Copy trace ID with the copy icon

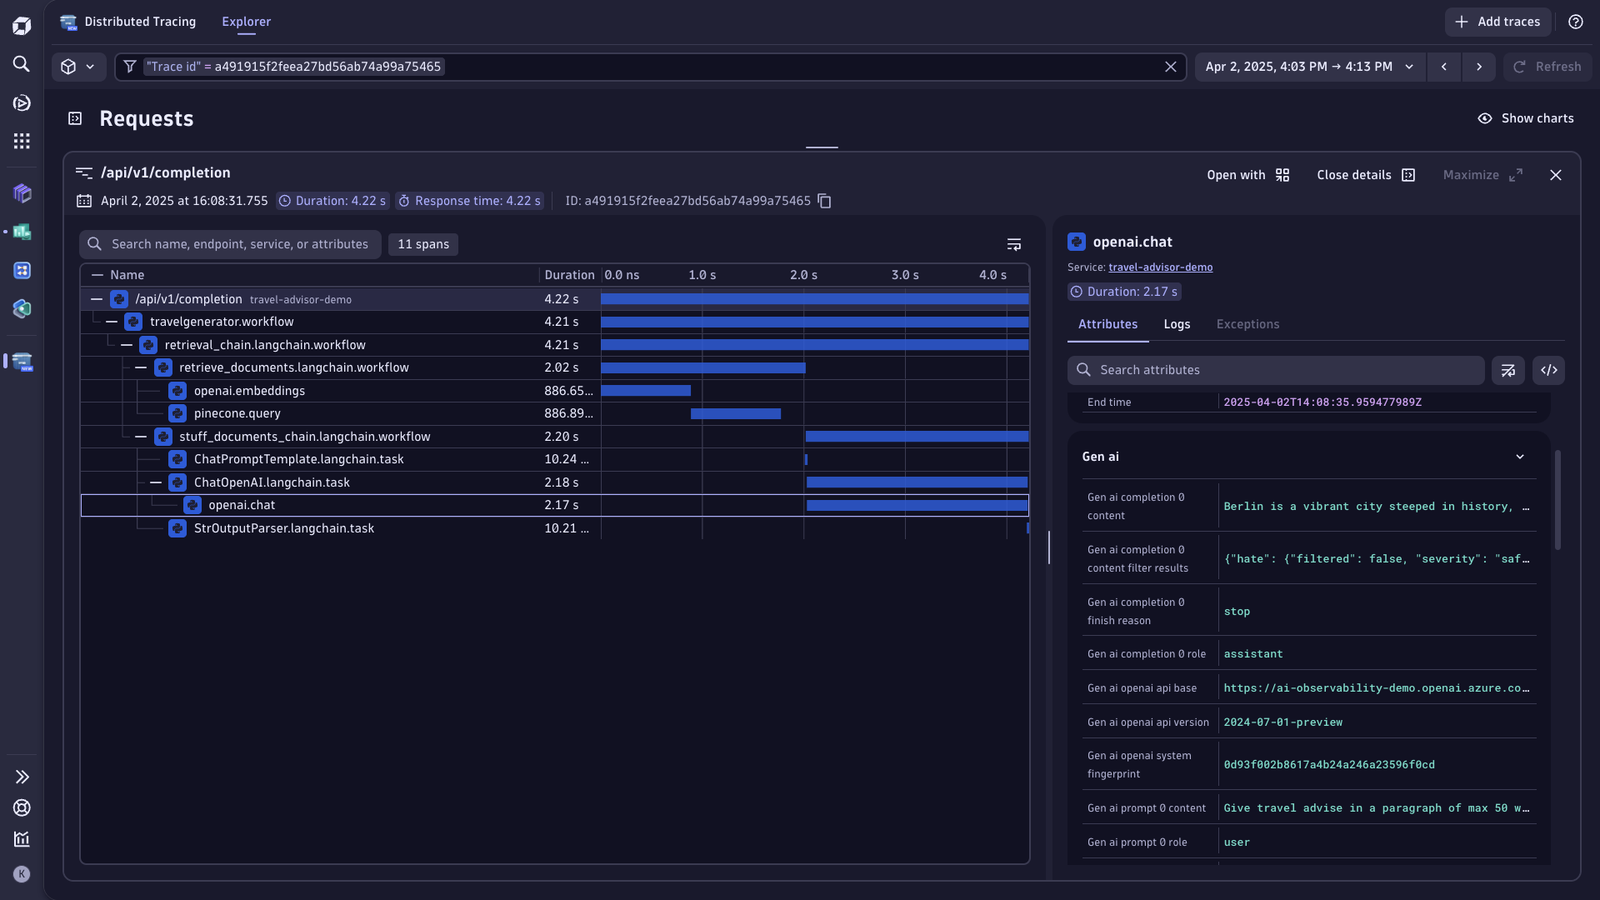[824, 201]
